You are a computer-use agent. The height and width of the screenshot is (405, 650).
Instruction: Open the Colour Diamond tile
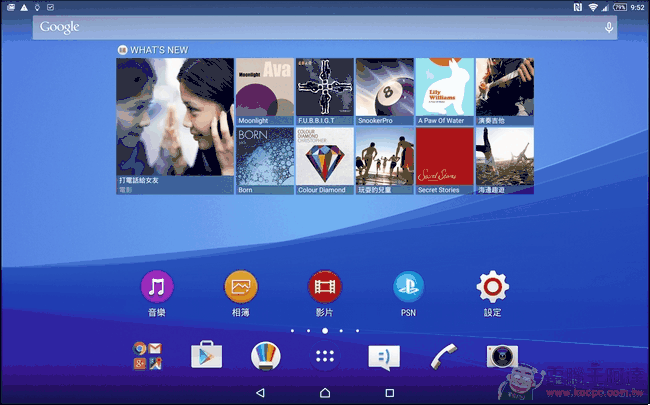pos(325,161)
